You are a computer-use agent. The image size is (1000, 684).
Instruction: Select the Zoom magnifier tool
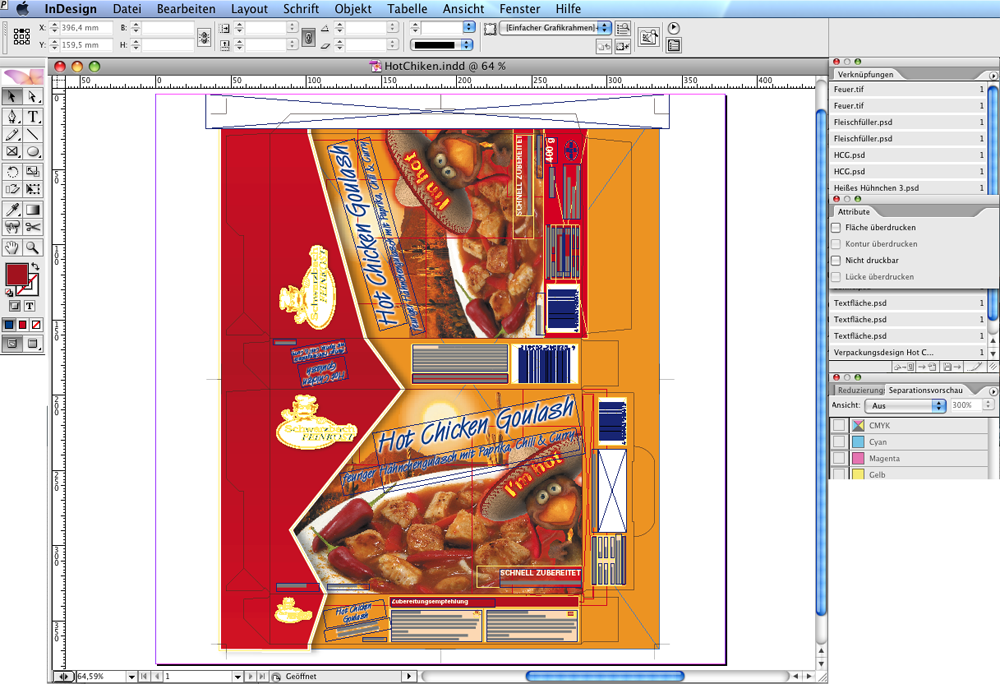click(x=33, y=247)
